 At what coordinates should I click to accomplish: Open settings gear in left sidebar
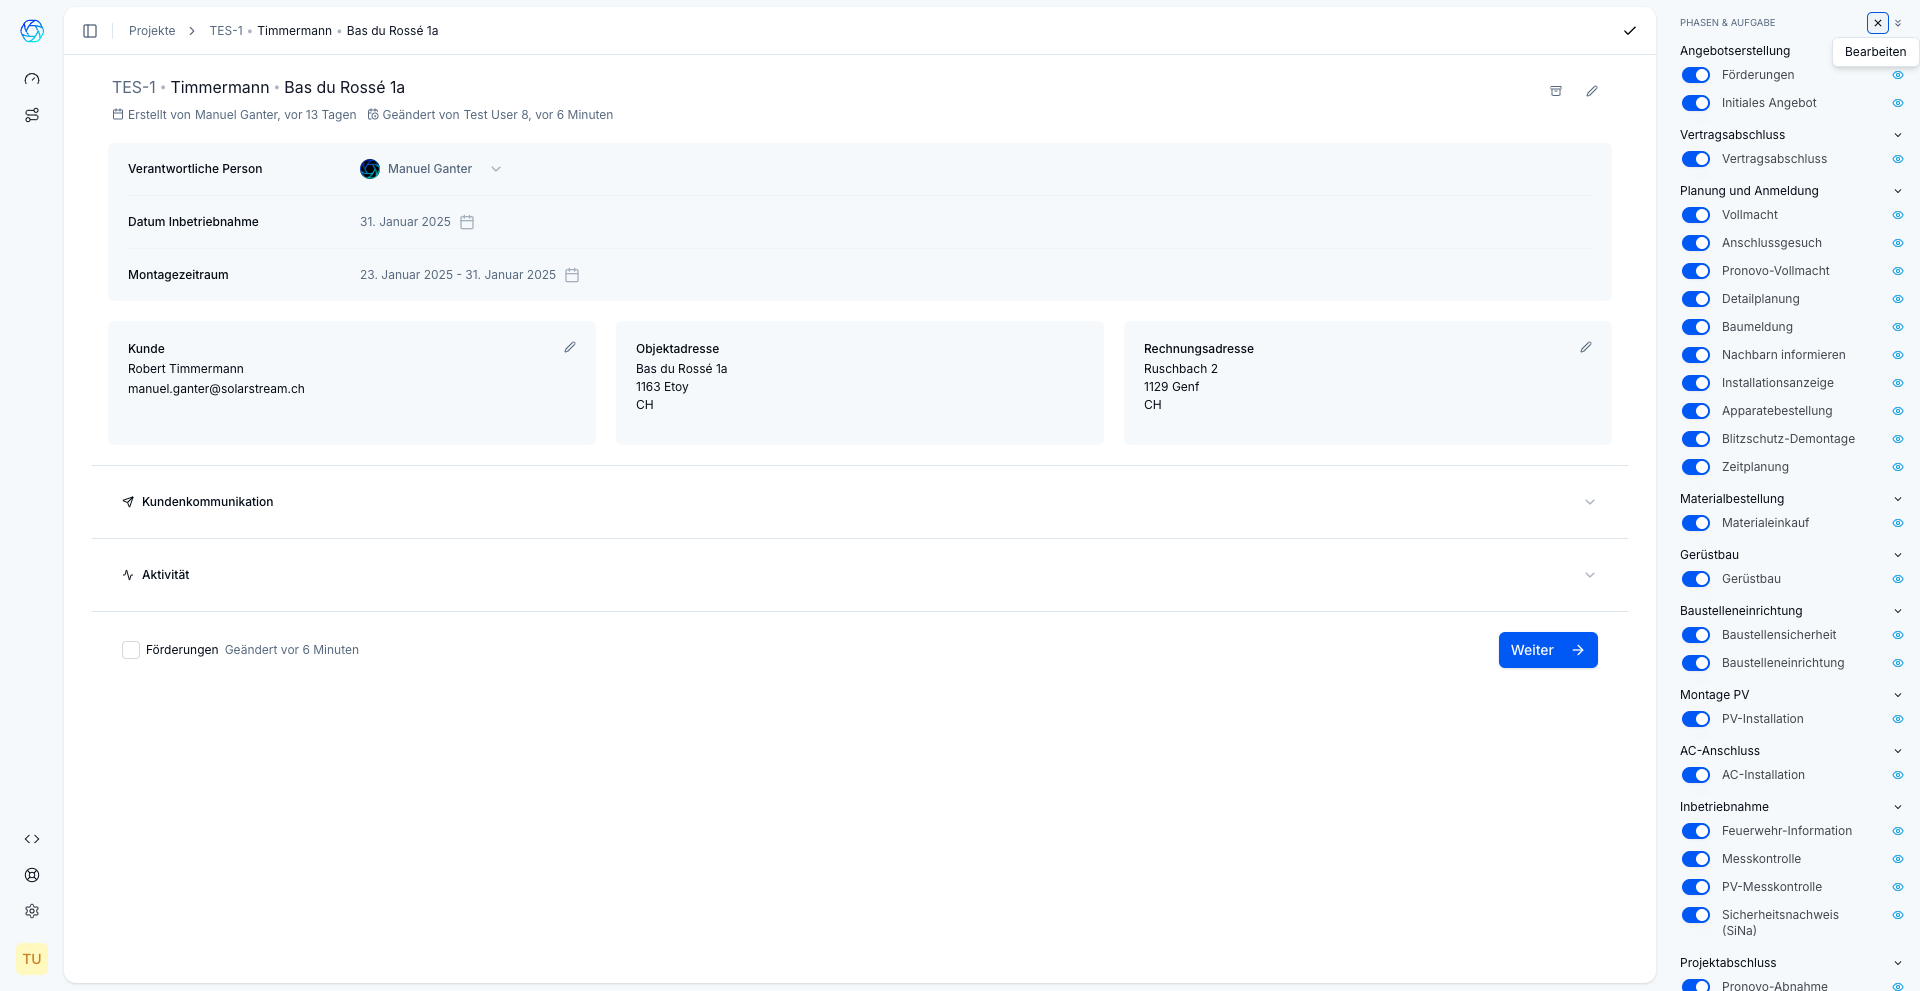pos(32,911)
